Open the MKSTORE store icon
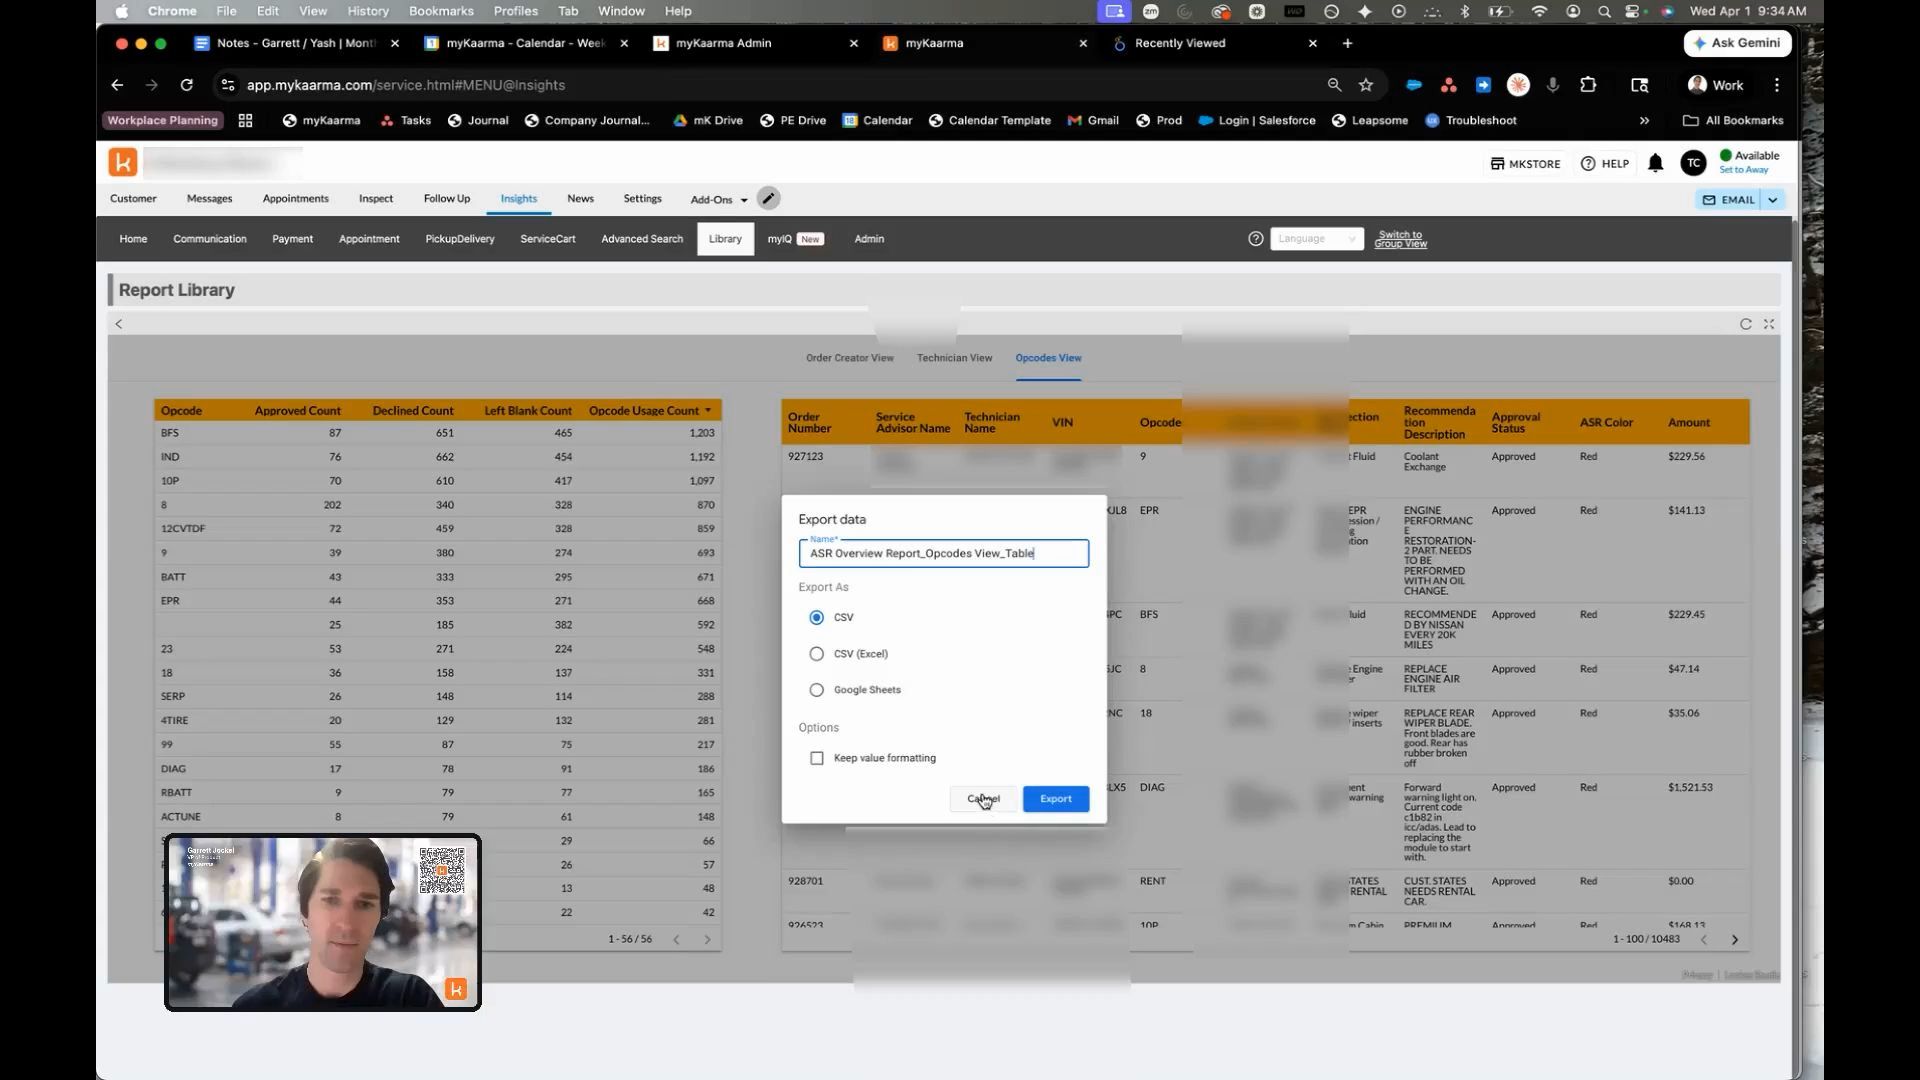The image size is (1920, 1080). tap(1497, 164)
